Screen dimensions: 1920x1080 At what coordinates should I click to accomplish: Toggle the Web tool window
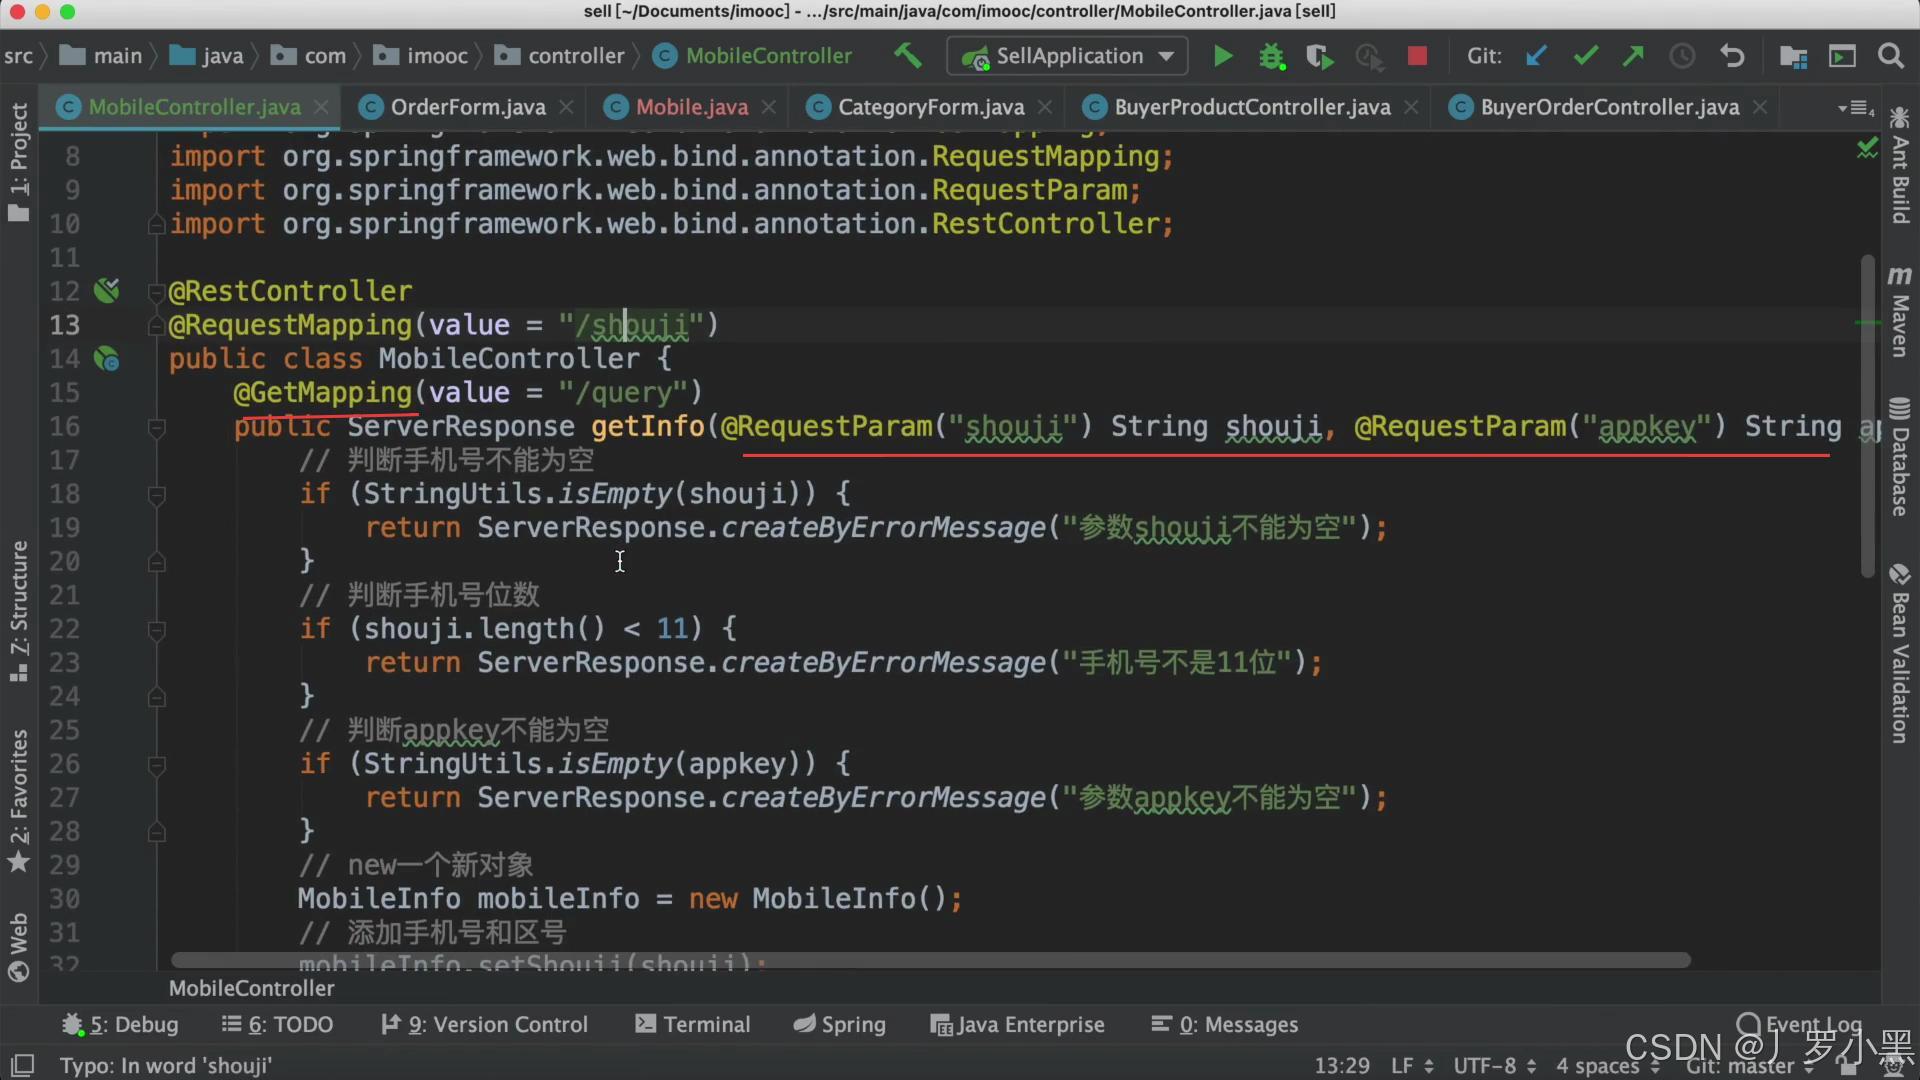pos(18,946)
